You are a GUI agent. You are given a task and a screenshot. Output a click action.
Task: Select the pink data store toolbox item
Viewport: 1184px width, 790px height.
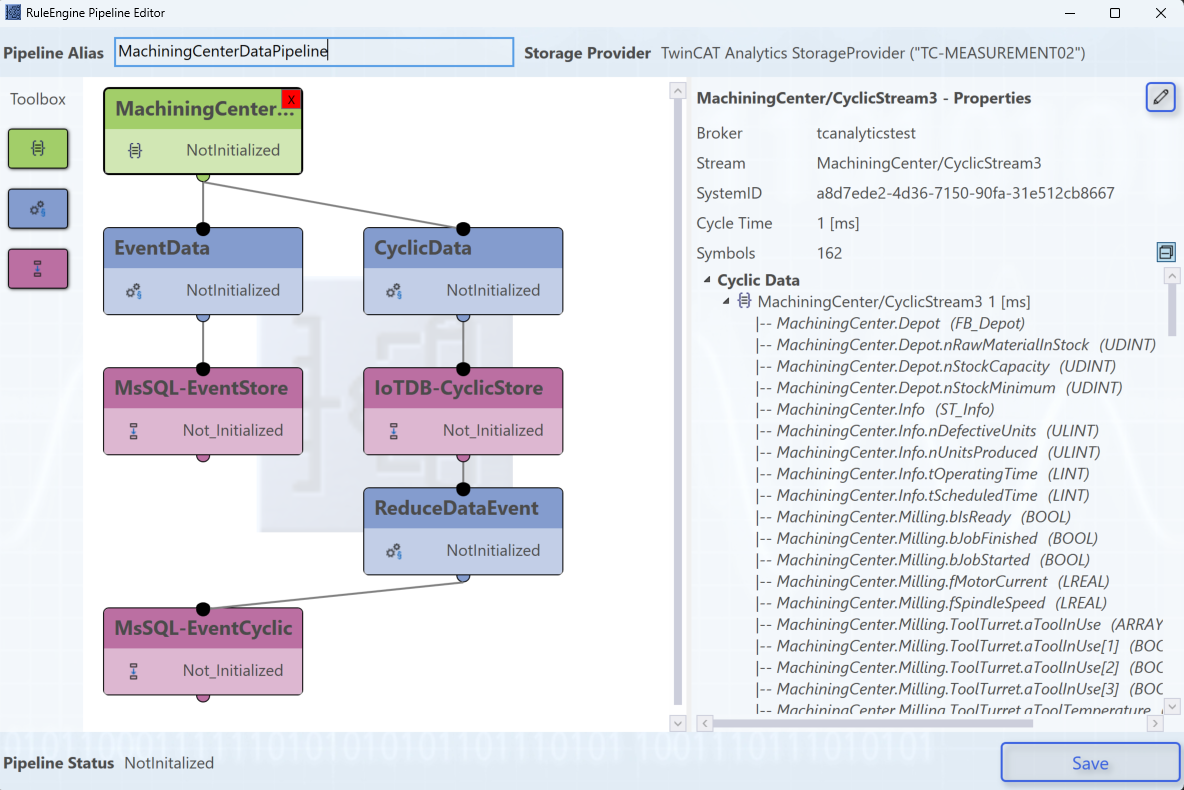(x=38, y=269)
